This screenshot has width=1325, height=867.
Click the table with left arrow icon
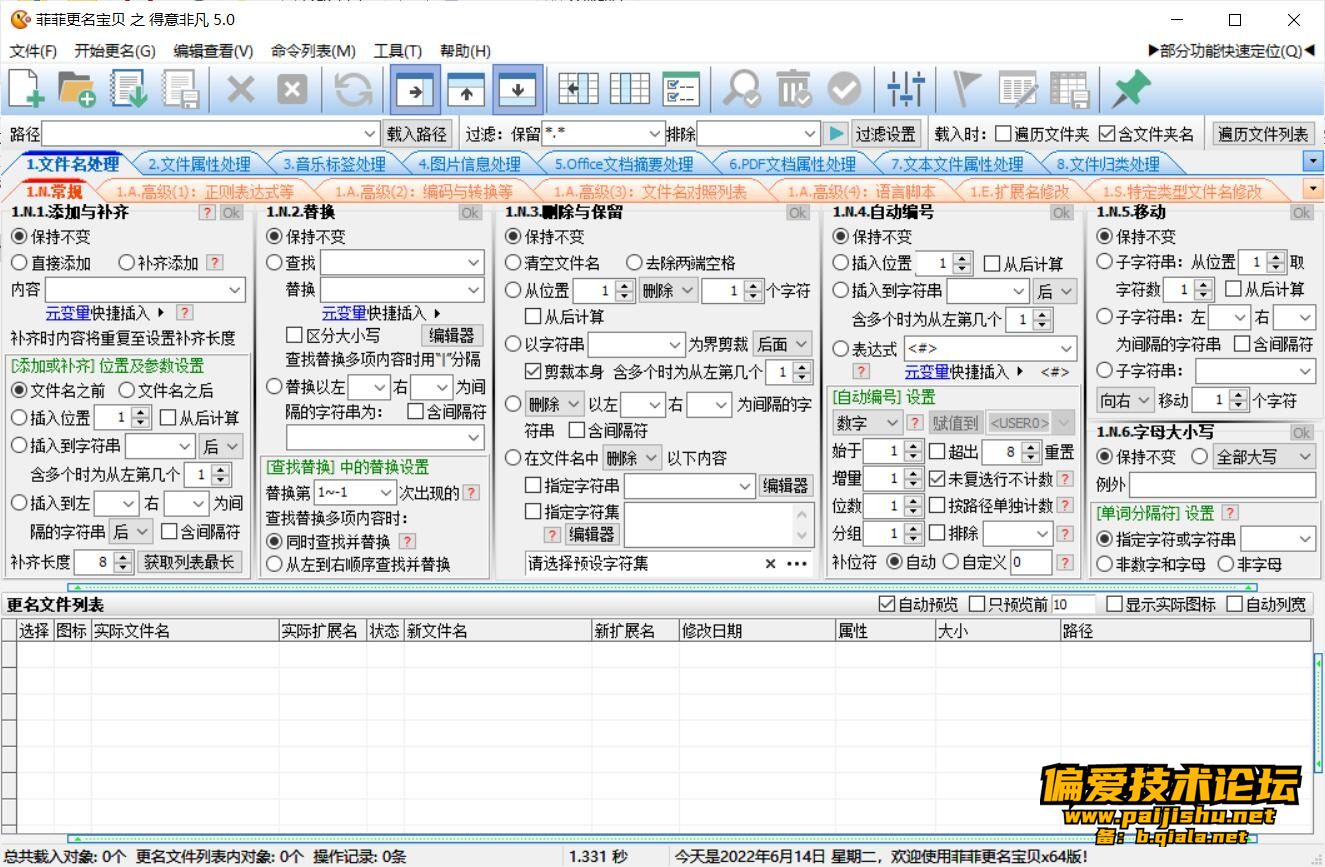577,90
